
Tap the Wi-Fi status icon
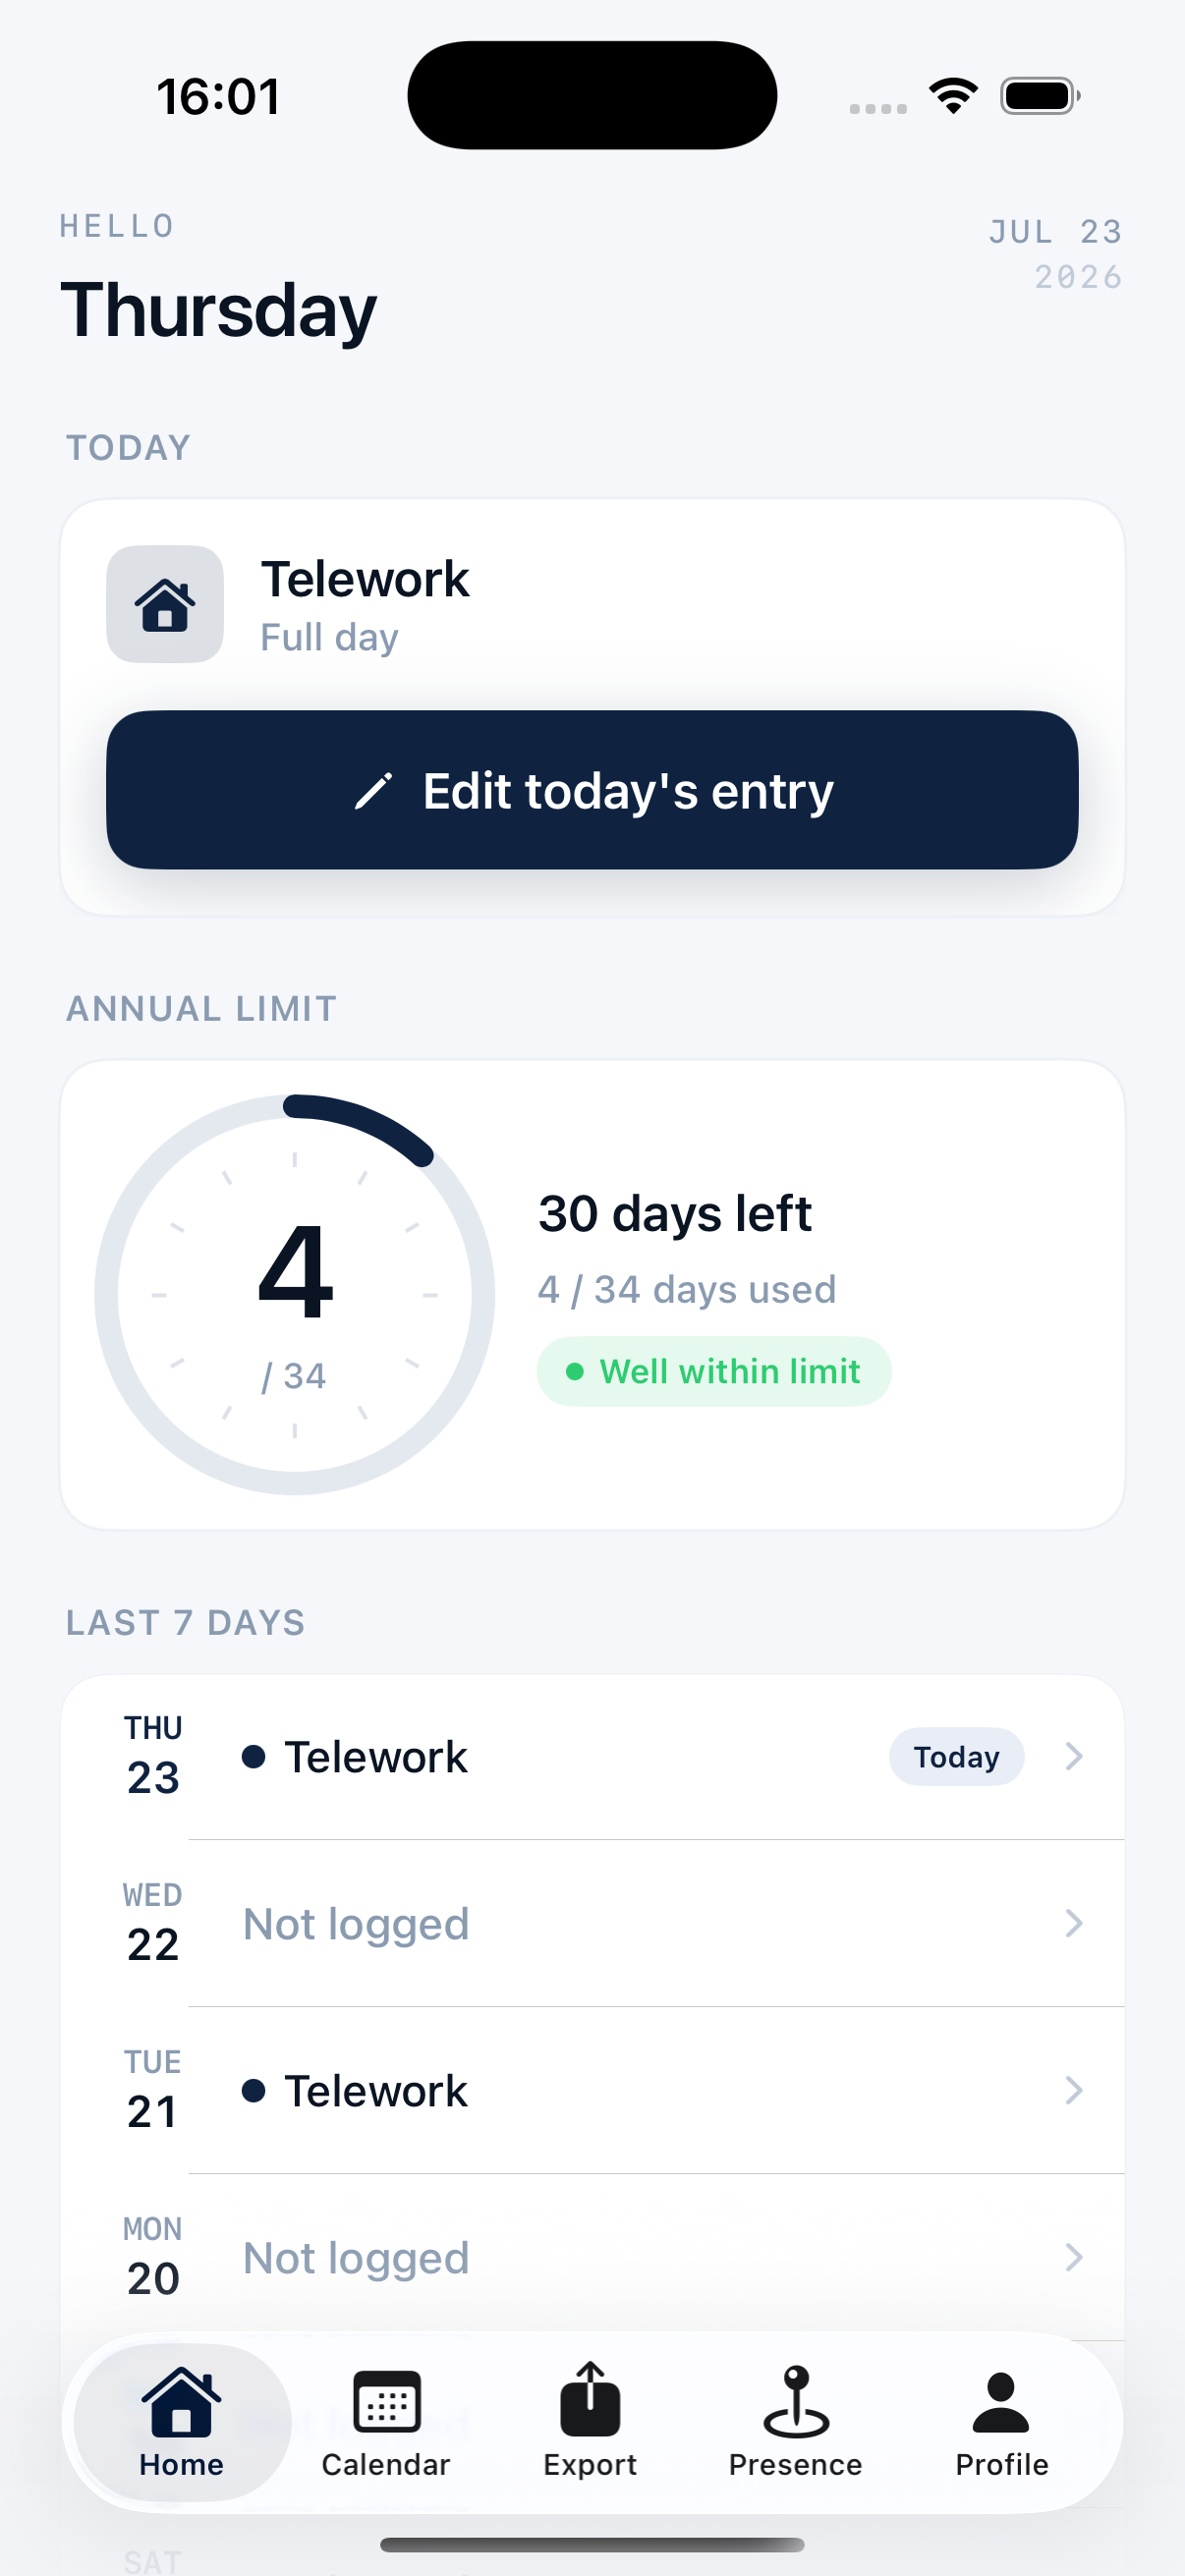[953, 96]
